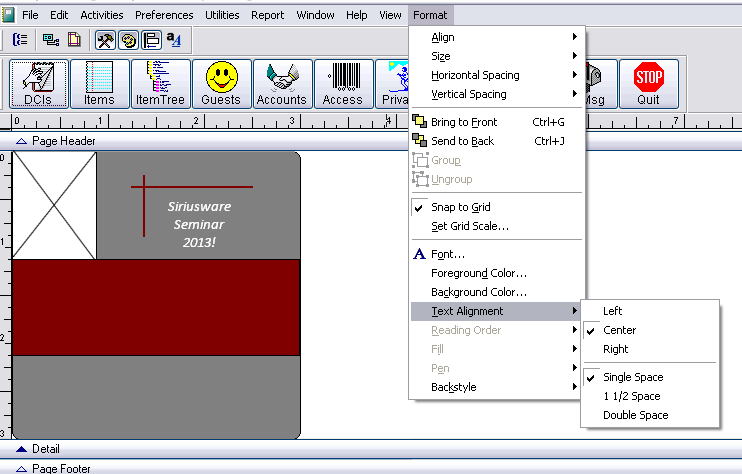Open the Access barcode module
The width and height of the screenshot is (742, 474).
344,84
